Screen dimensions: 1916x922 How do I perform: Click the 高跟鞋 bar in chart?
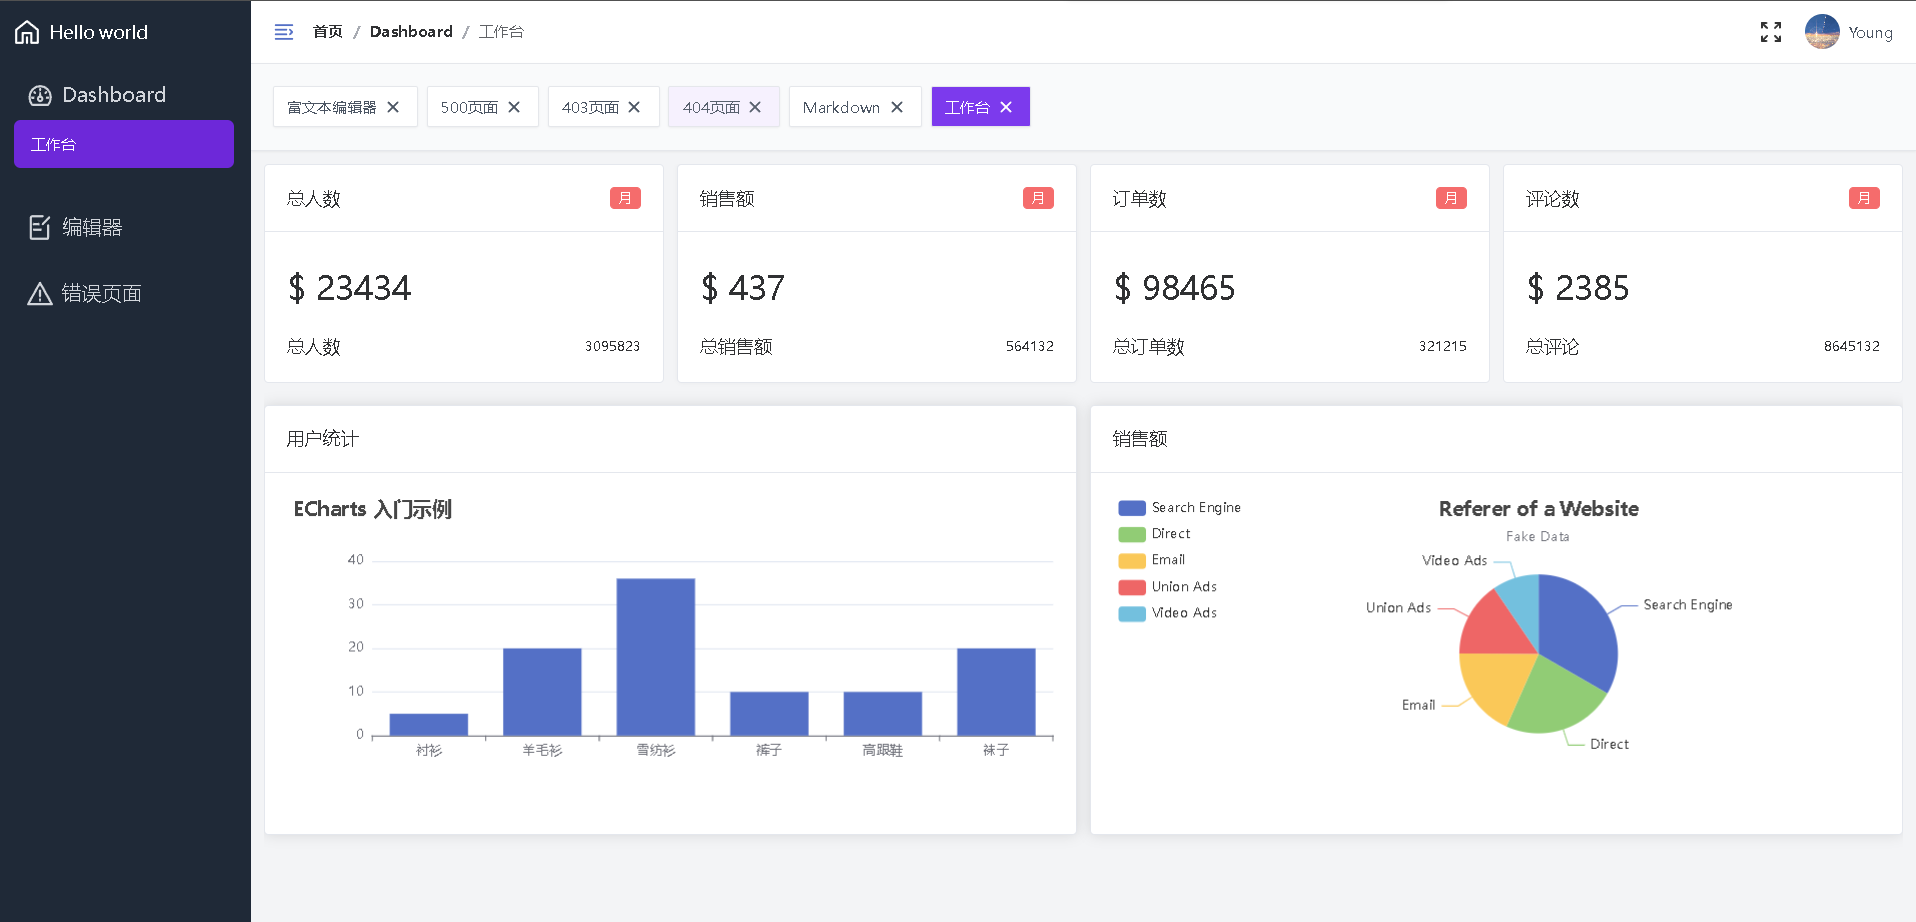(883, 714)
